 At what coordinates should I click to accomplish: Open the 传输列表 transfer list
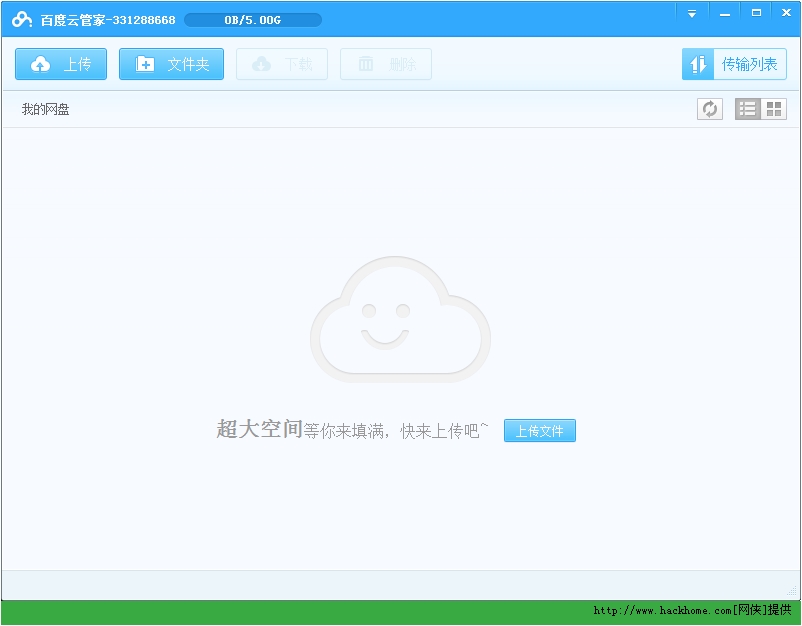734,64
